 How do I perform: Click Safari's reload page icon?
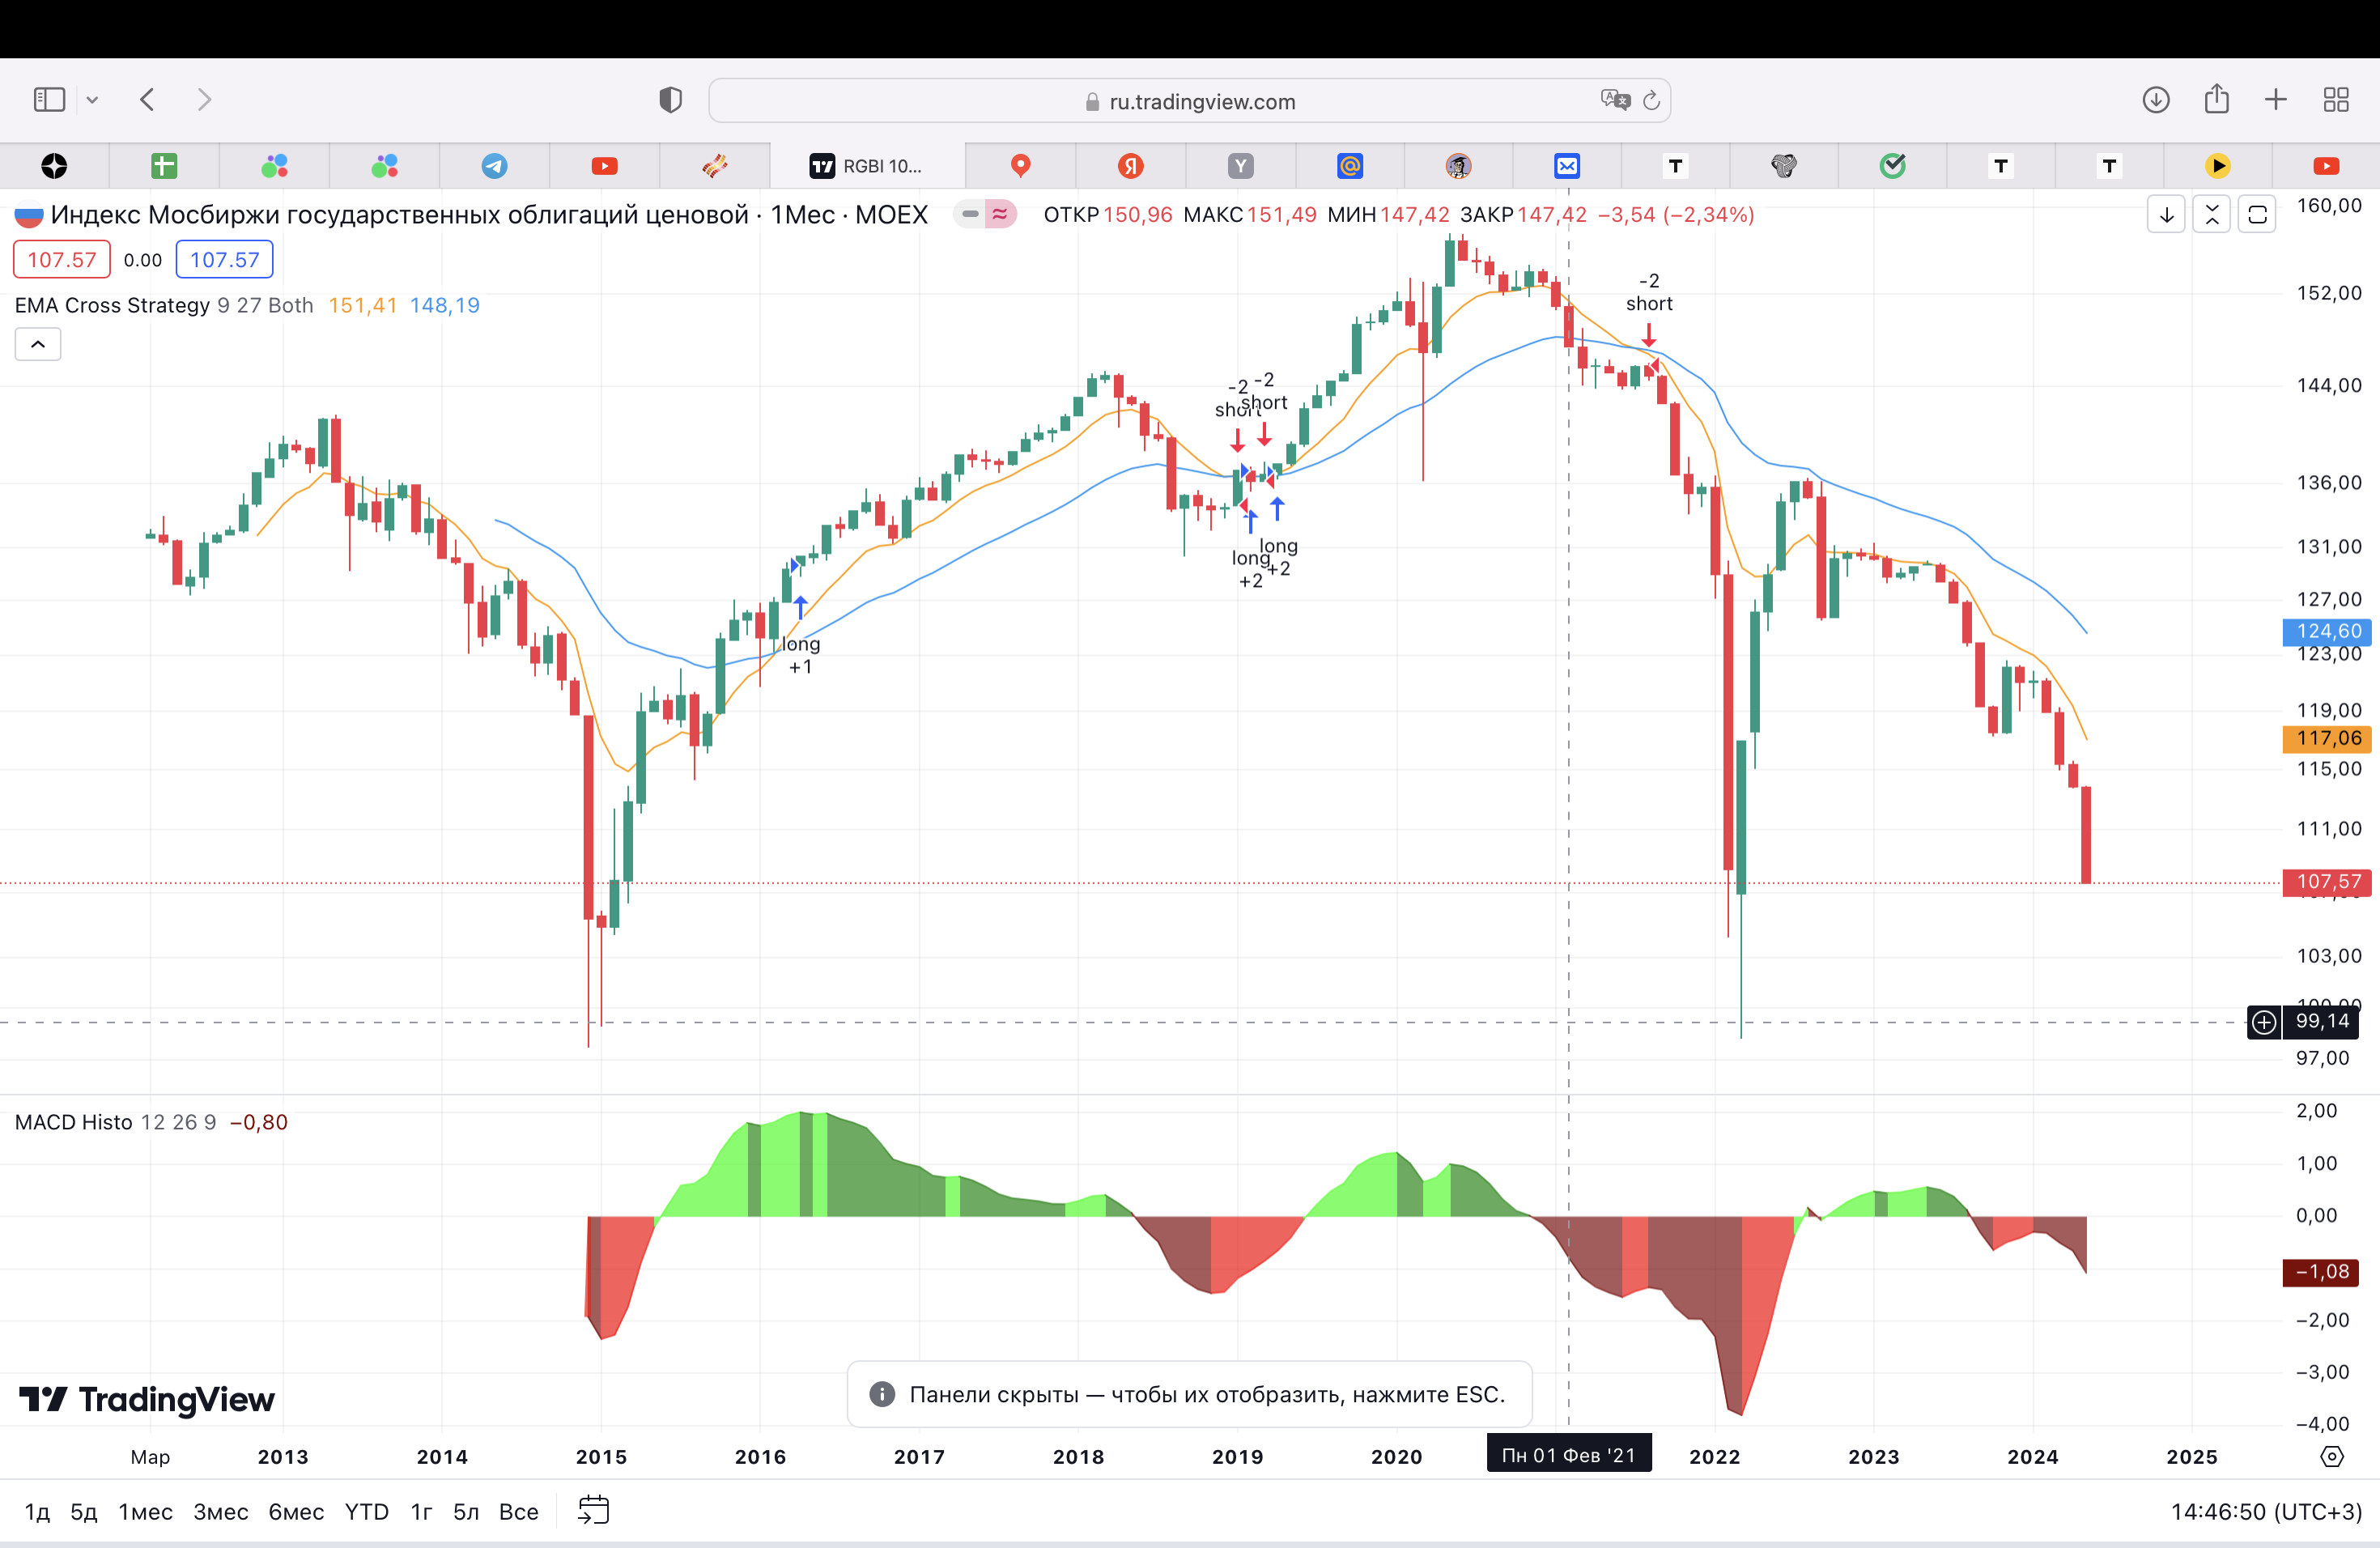pos(1651,101)
